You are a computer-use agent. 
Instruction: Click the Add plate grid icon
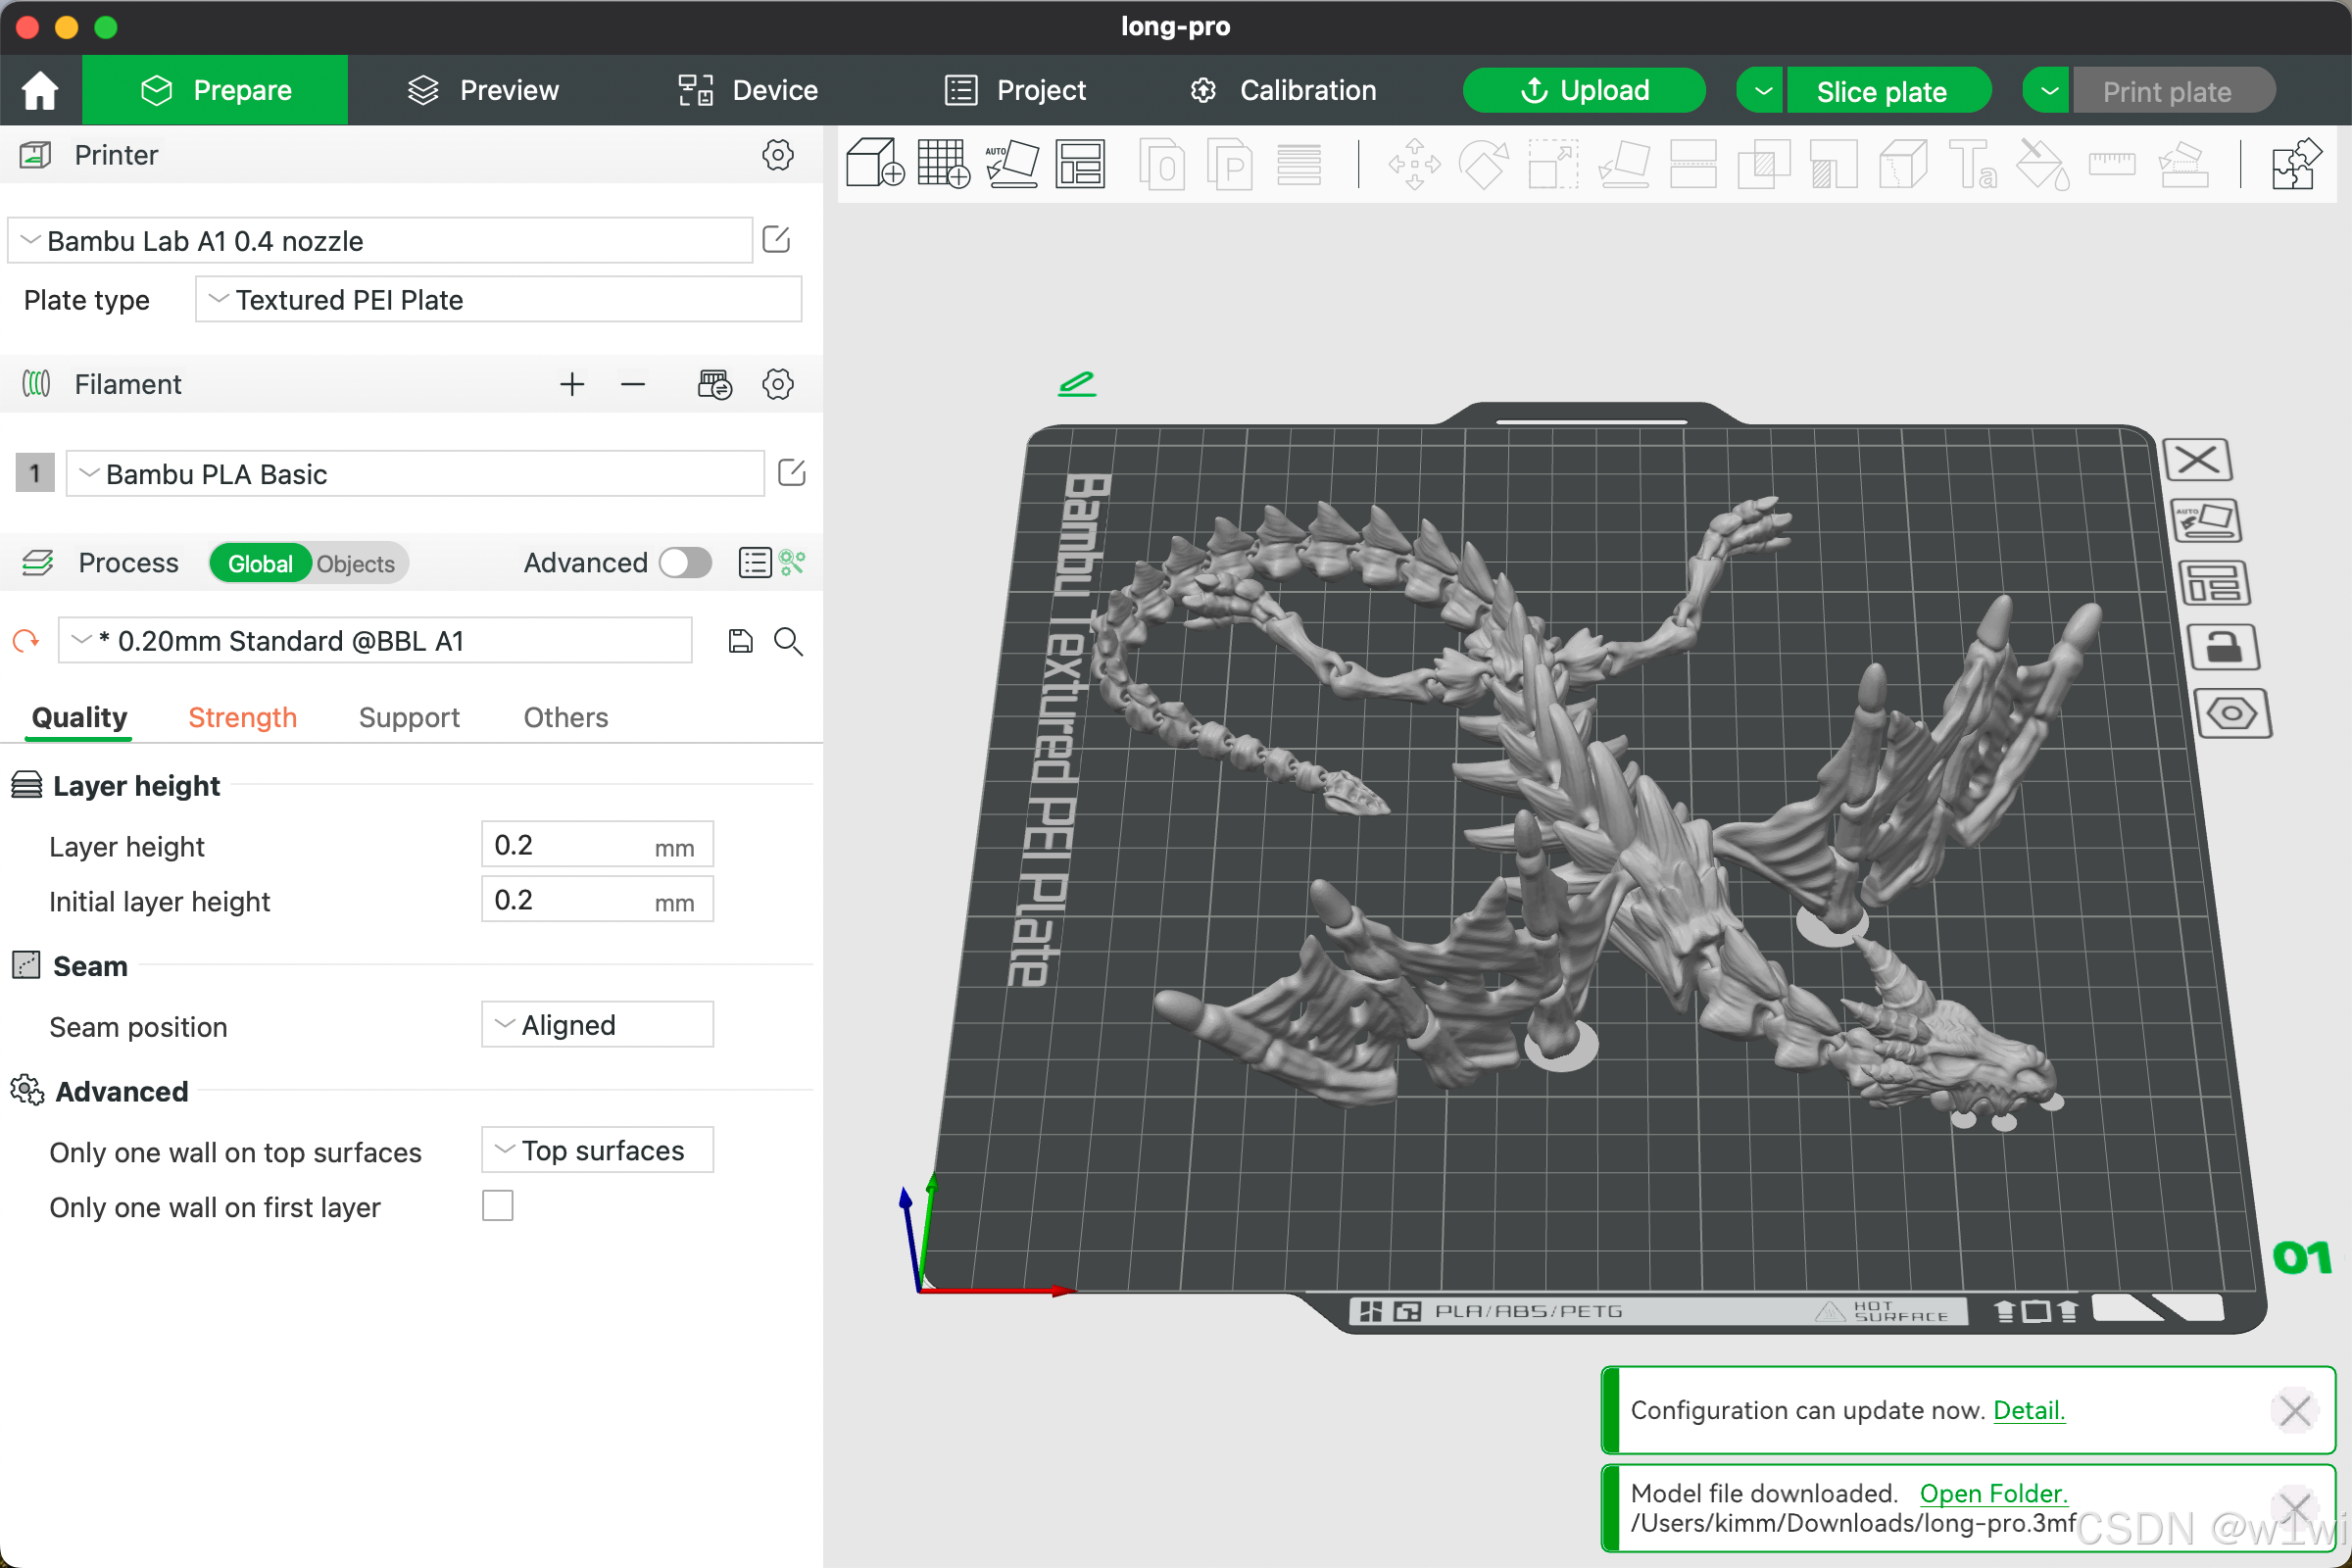coord(943,163)
